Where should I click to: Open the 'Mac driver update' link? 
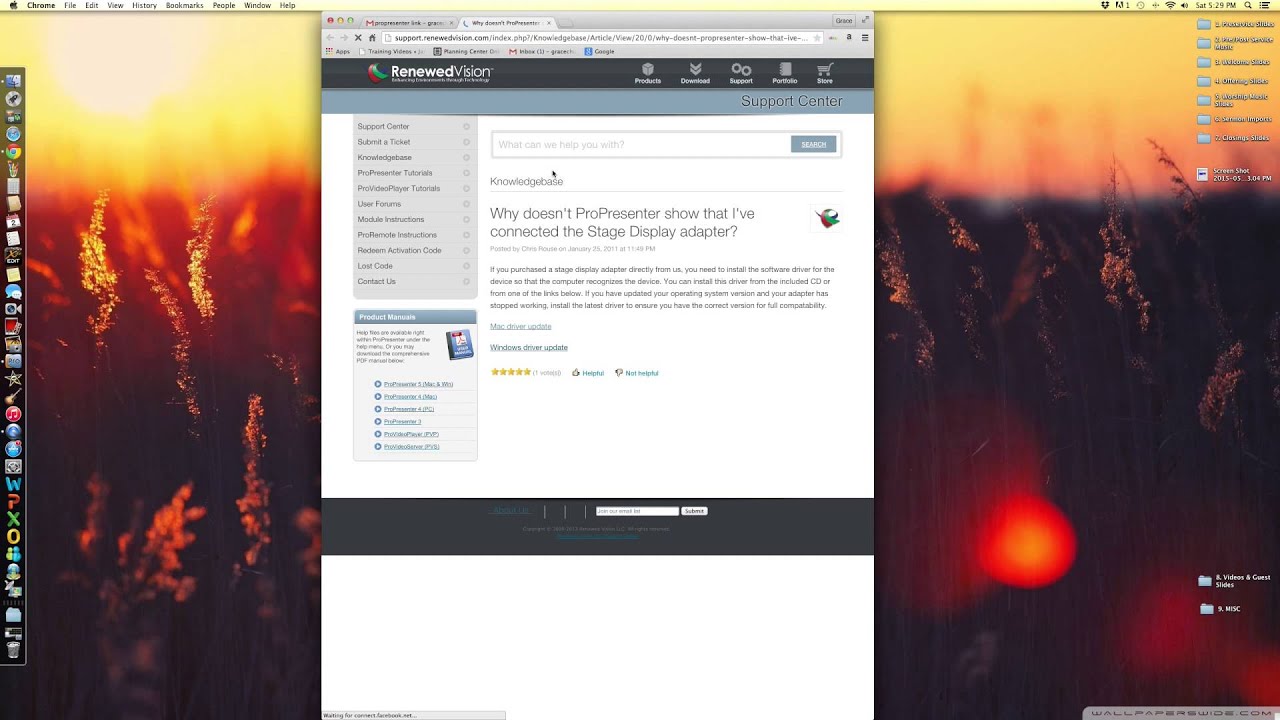(520, 326)
